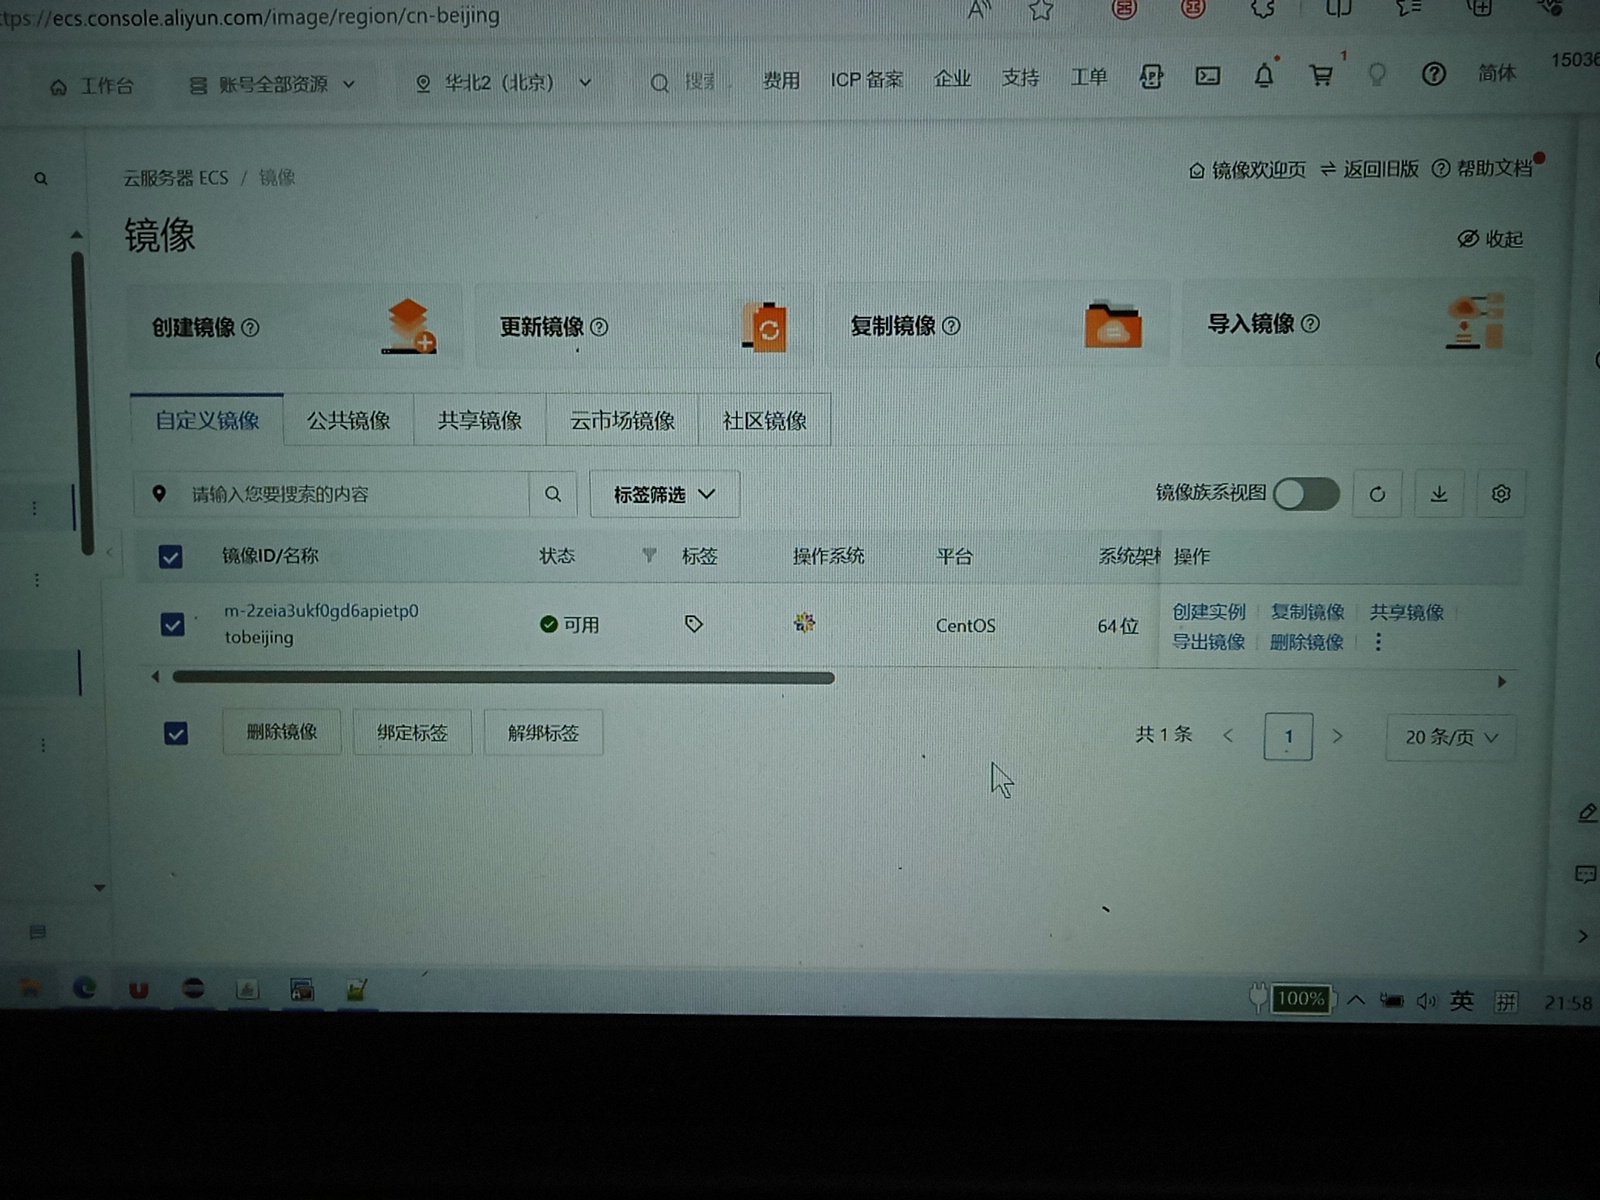Open the 支持 menu
1600x1200 pixels.
tap(1020, 78)
